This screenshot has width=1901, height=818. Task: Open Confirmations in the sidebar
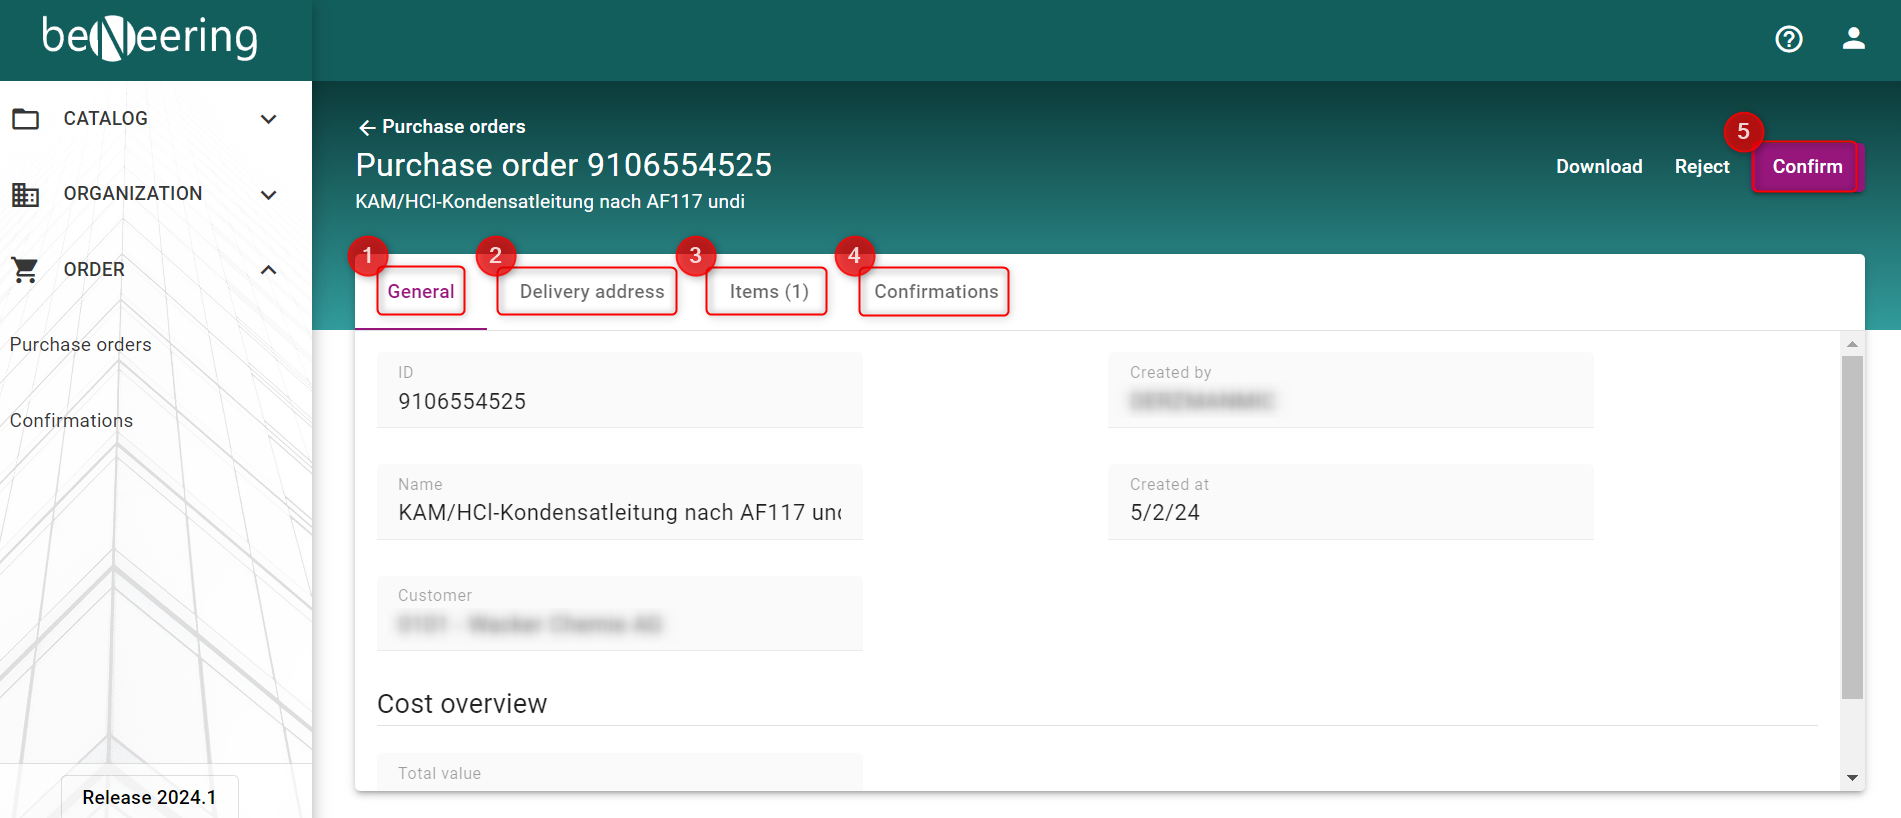point(71,421)
